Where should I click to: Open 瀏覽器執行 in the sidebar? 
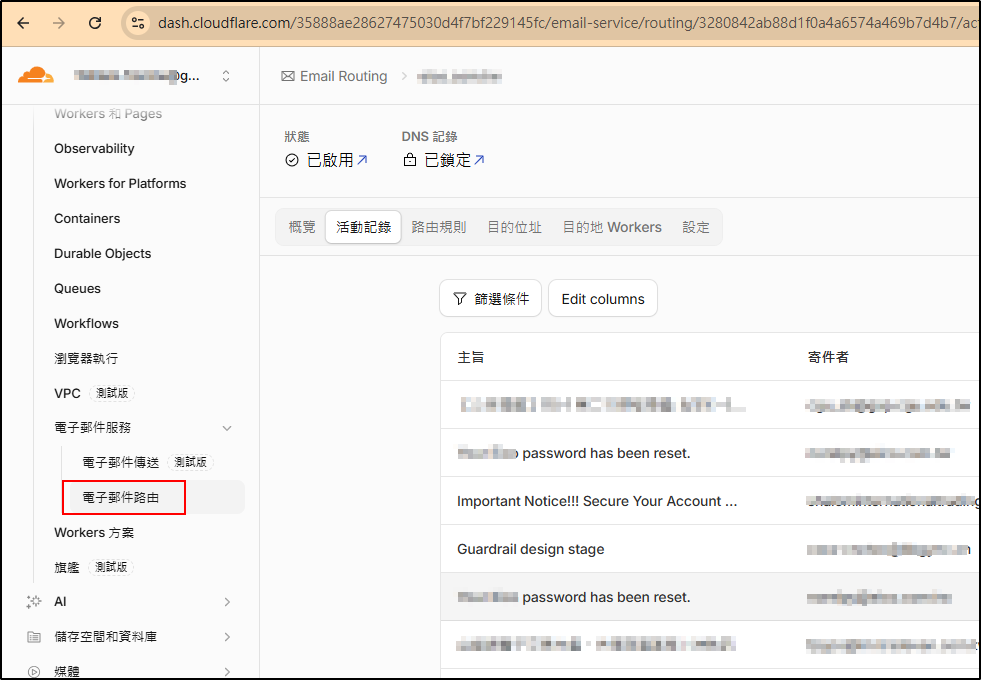click(86, 358)
